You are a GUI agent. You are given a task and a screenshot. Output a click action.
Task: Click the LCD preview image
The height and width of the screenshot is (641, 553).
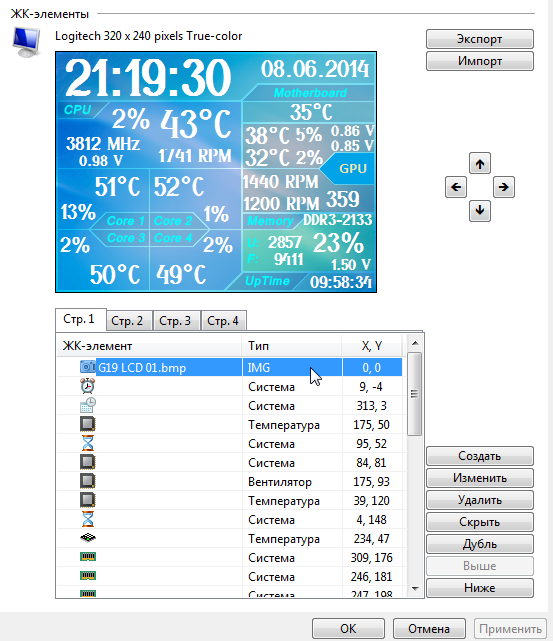click(x=216, y=172)
